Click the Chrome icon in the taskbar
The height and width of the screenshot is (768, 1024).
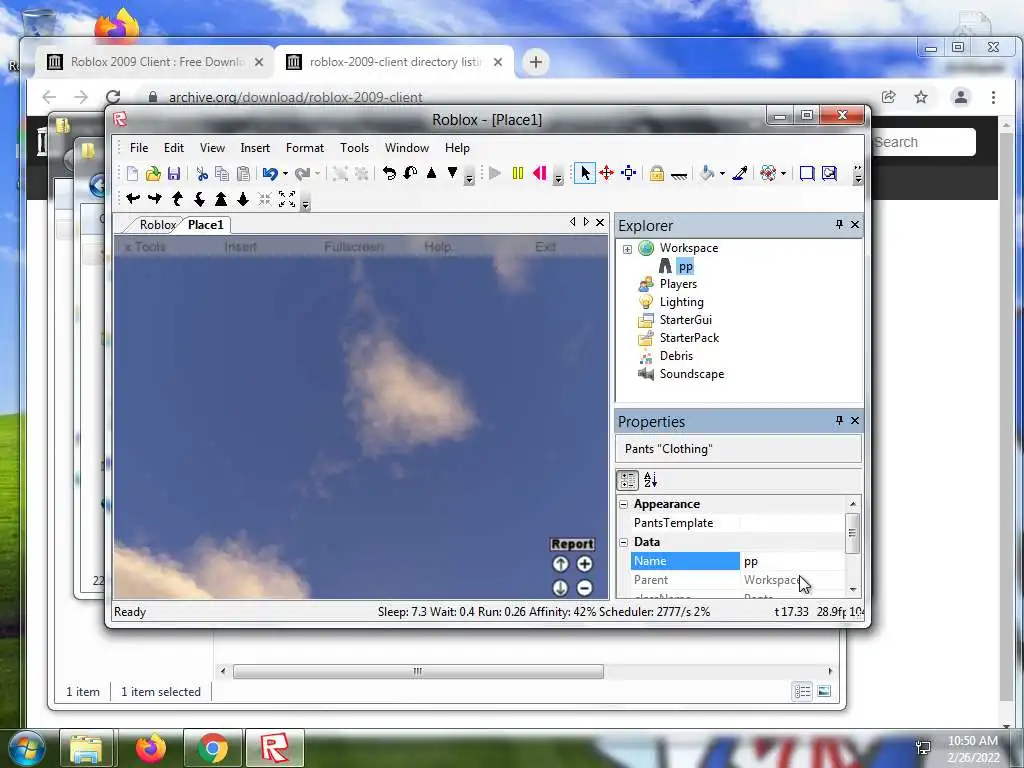(x=212, y=748)
